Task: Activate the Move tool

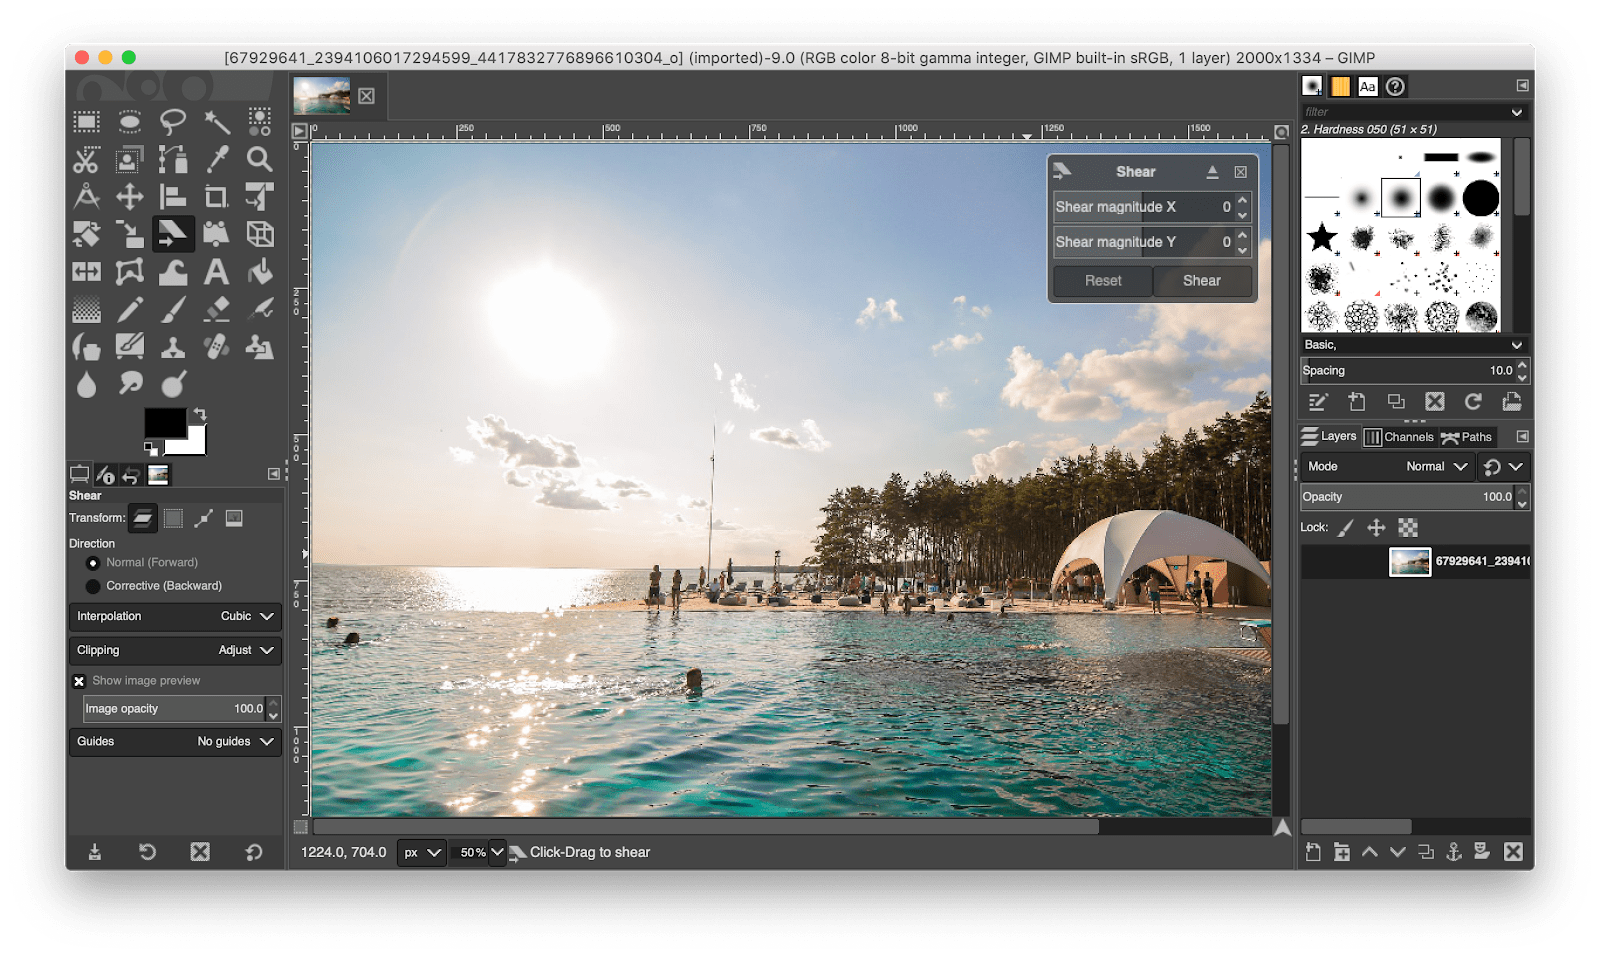Action: 129,196
